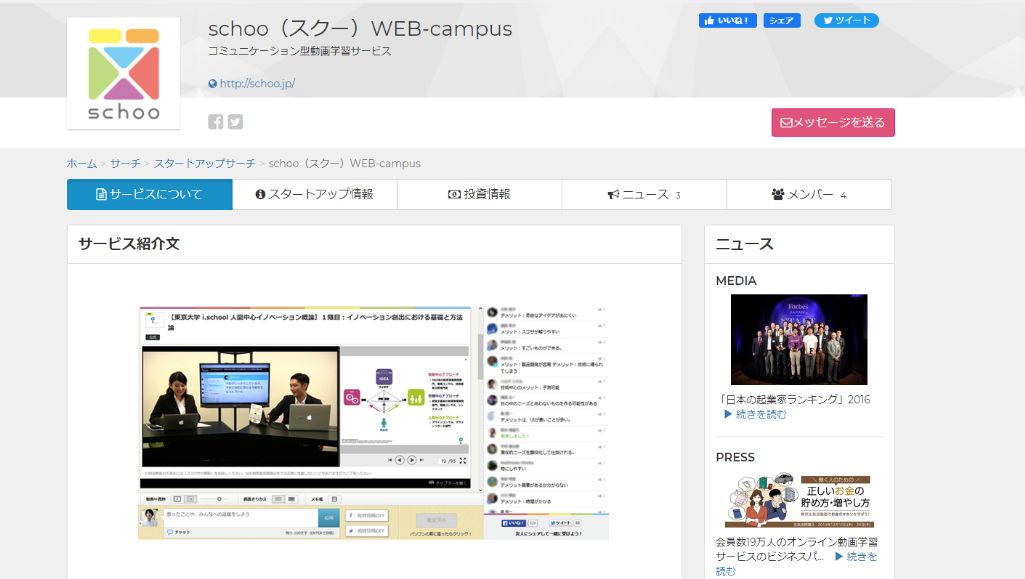Open the 投資情報 tab
This screenshot has width=1025, height=579.
[479, 194]
